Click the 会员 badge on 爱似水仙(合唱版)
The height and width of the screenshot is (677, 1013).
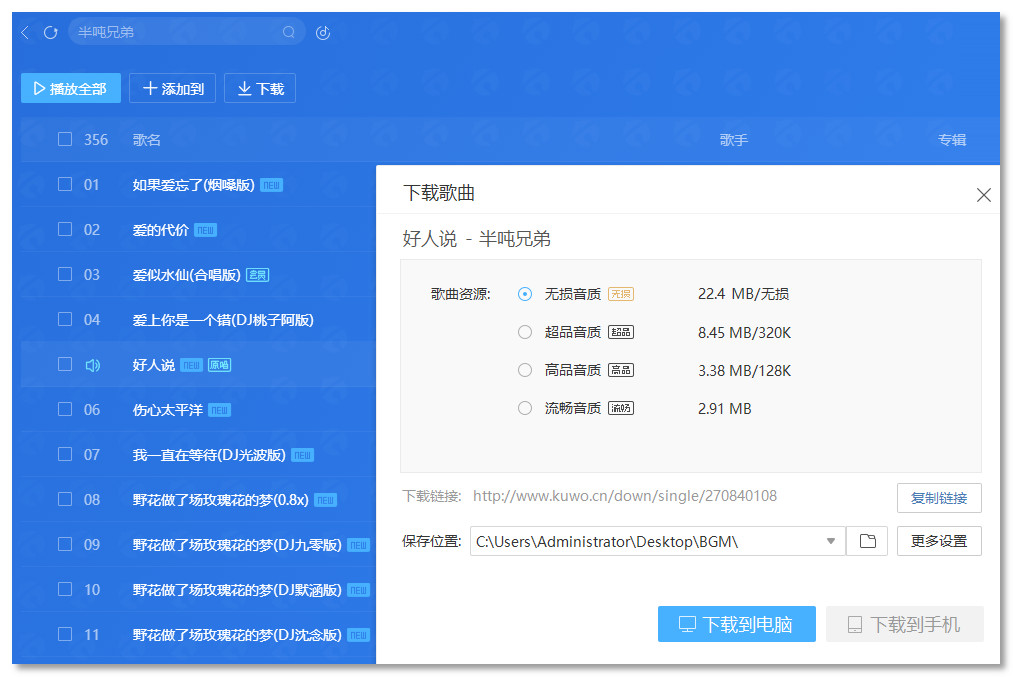(258, 275)
